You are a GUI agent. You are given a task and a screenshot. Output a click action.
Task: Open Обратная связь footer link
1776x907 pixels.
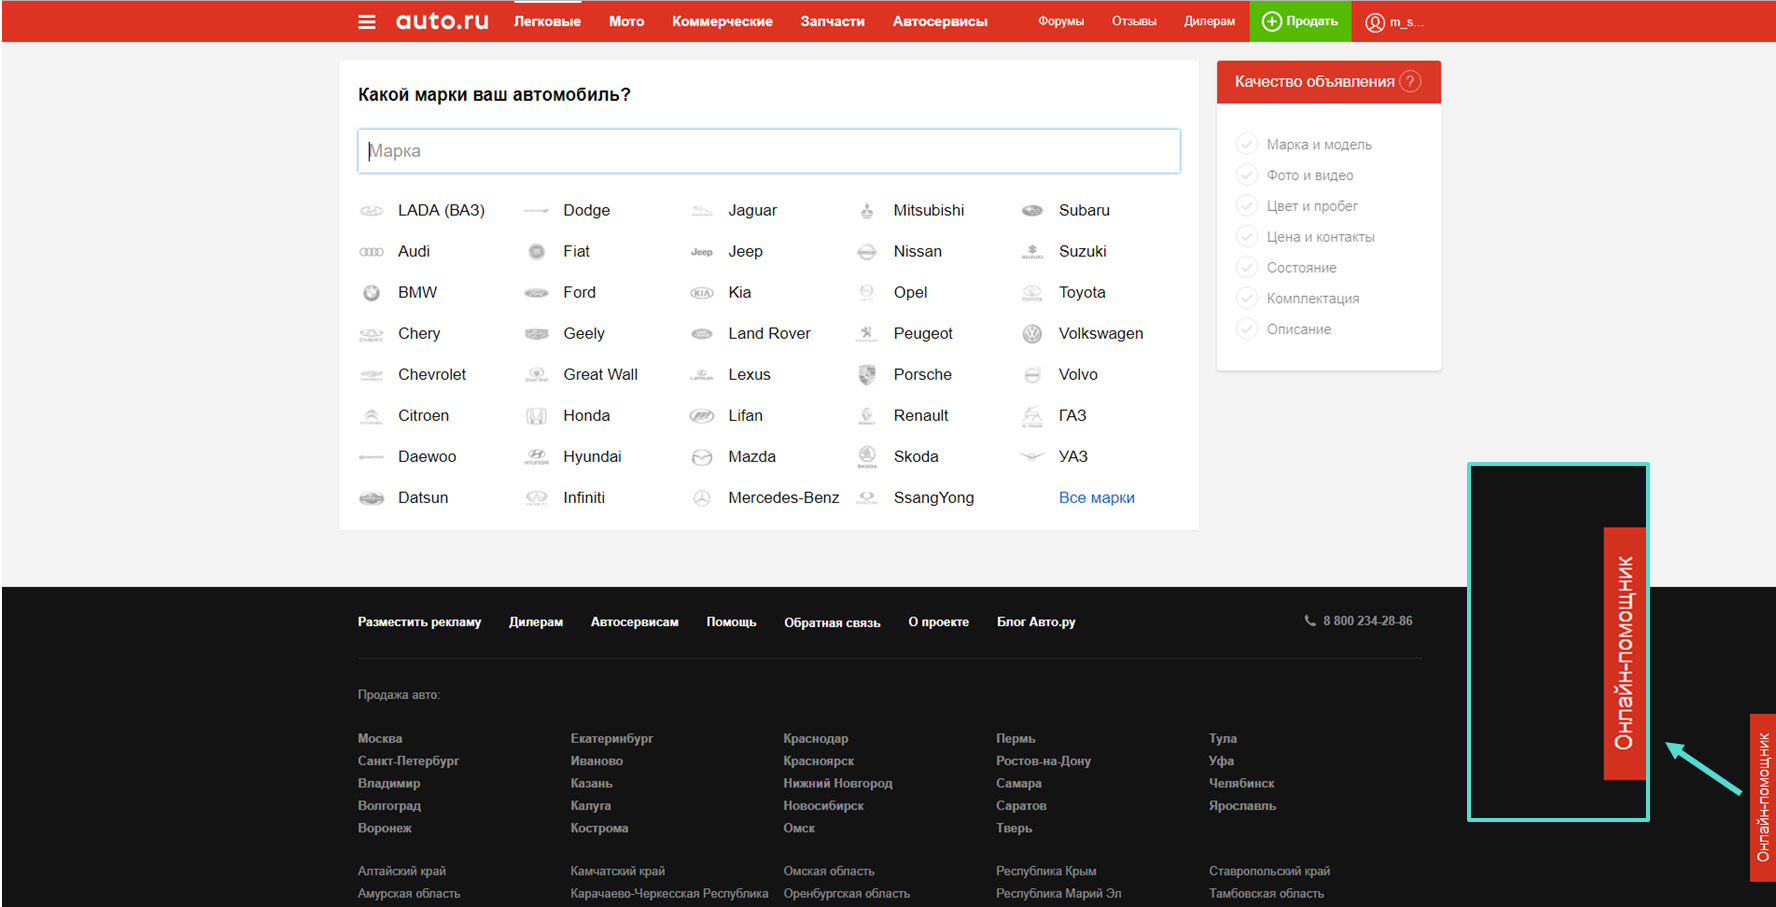832,622
